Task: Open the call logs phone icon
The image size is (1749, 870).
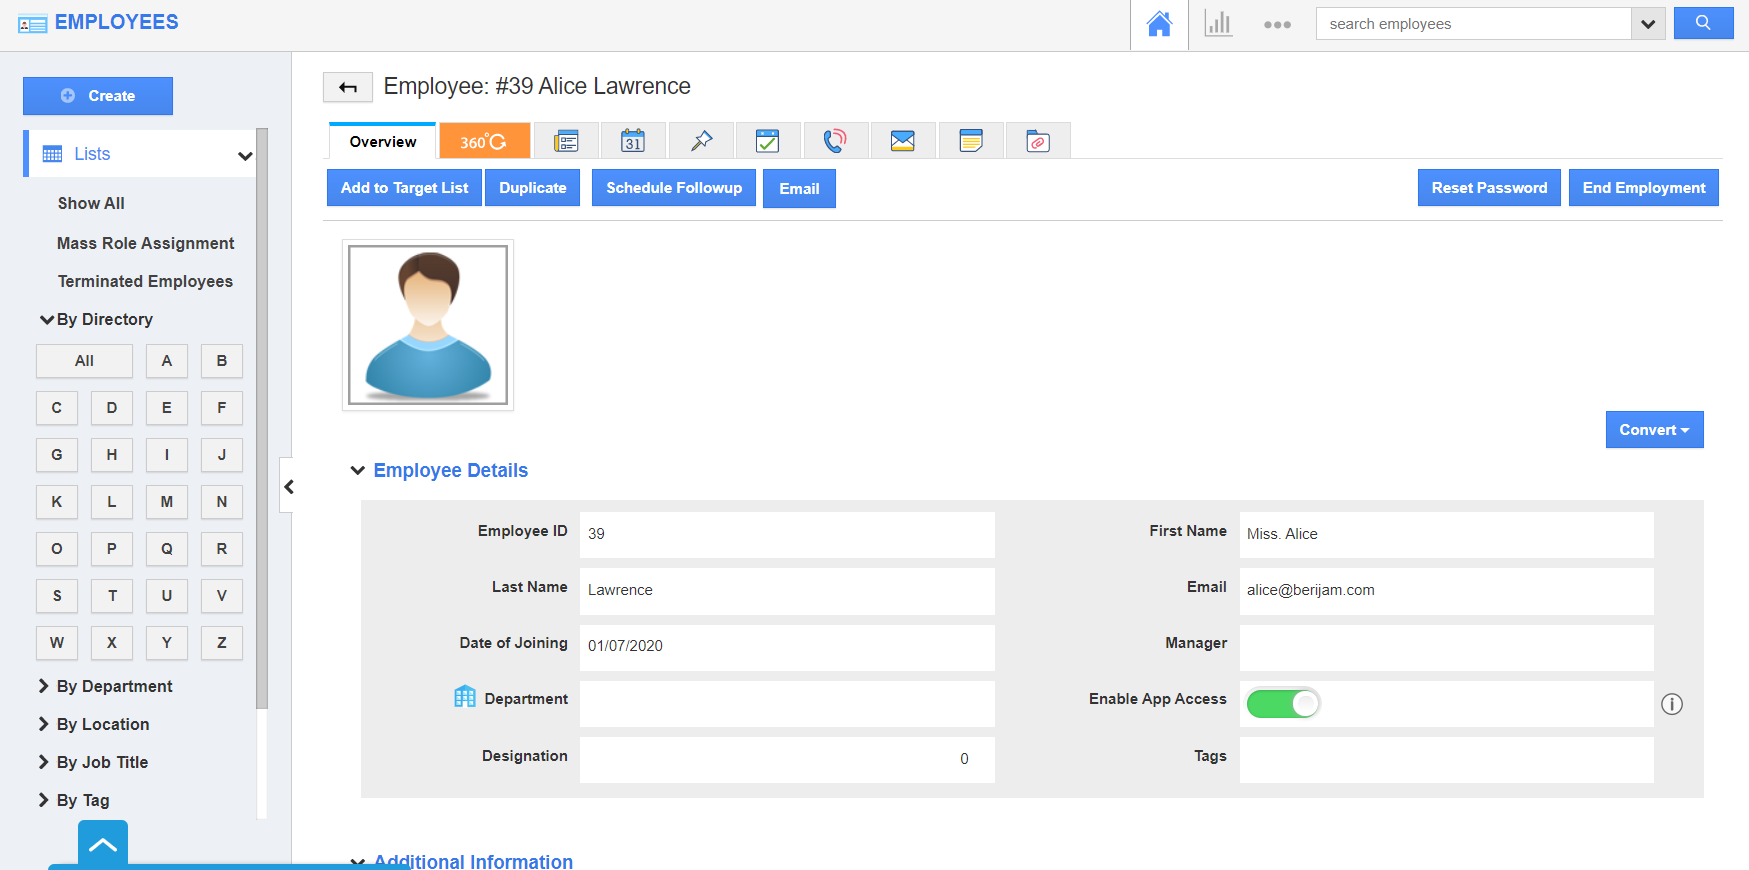Action: coord(834,141)
